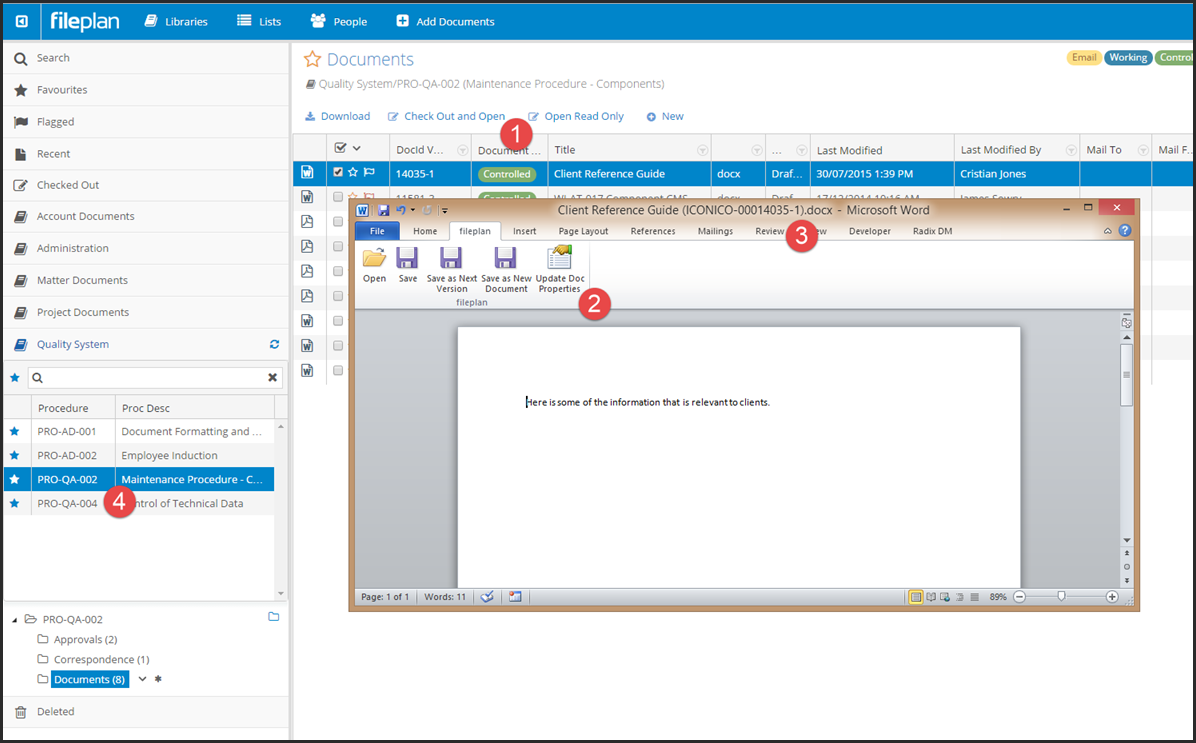The image size is (1196, 743).
Task: Click the proofing check icon in Word status bar
Action: click(x=487, y=597)
